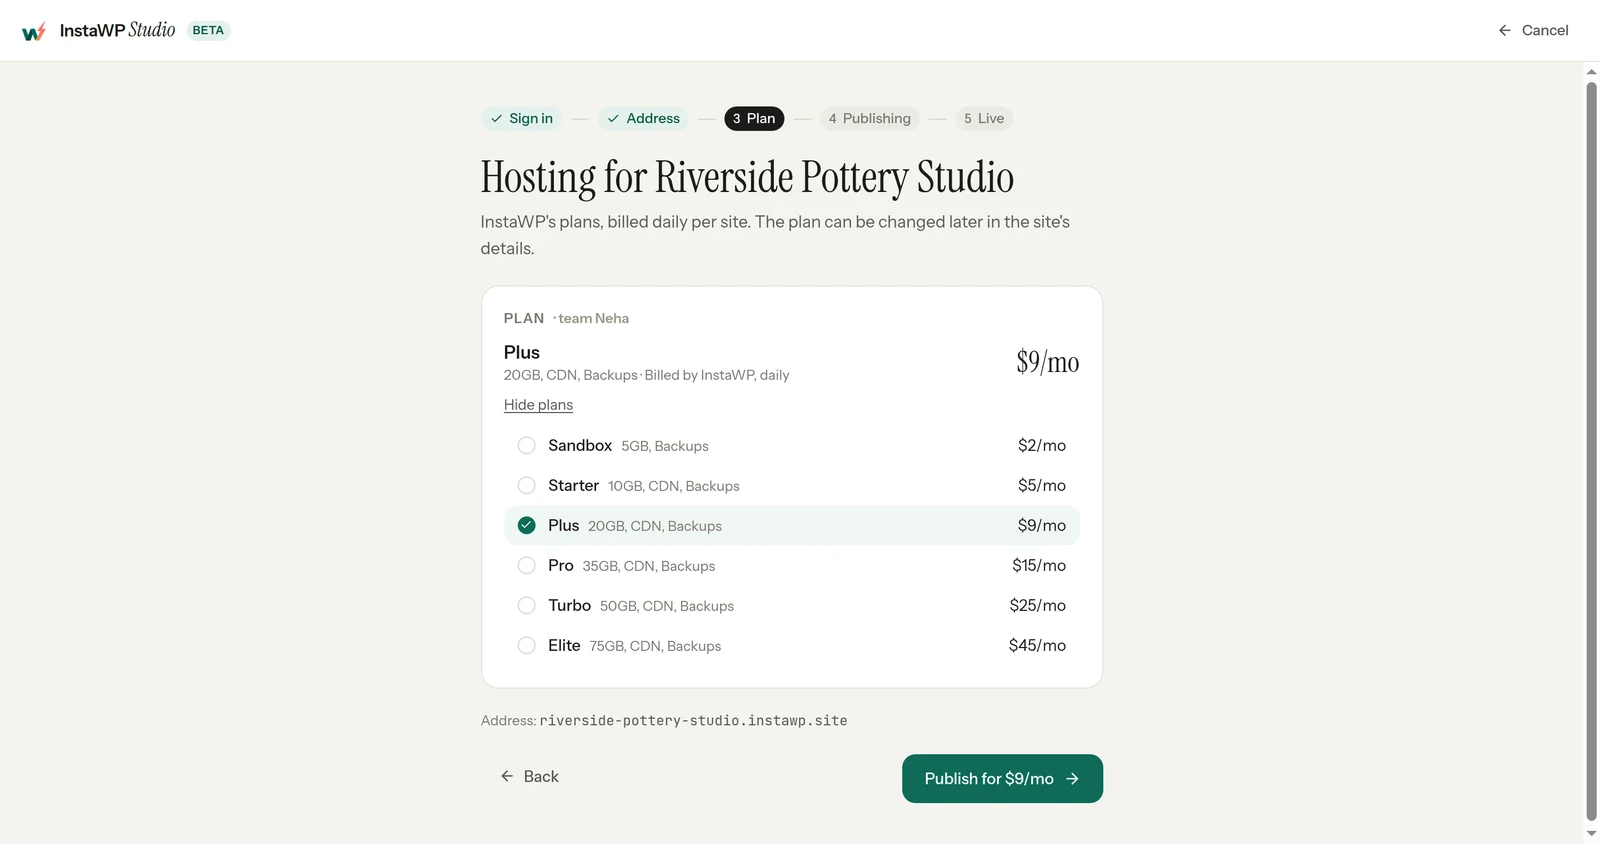Pick the Turbo plan radio button
Viewport: 1600px width, 844px height.
coord(527,605)
